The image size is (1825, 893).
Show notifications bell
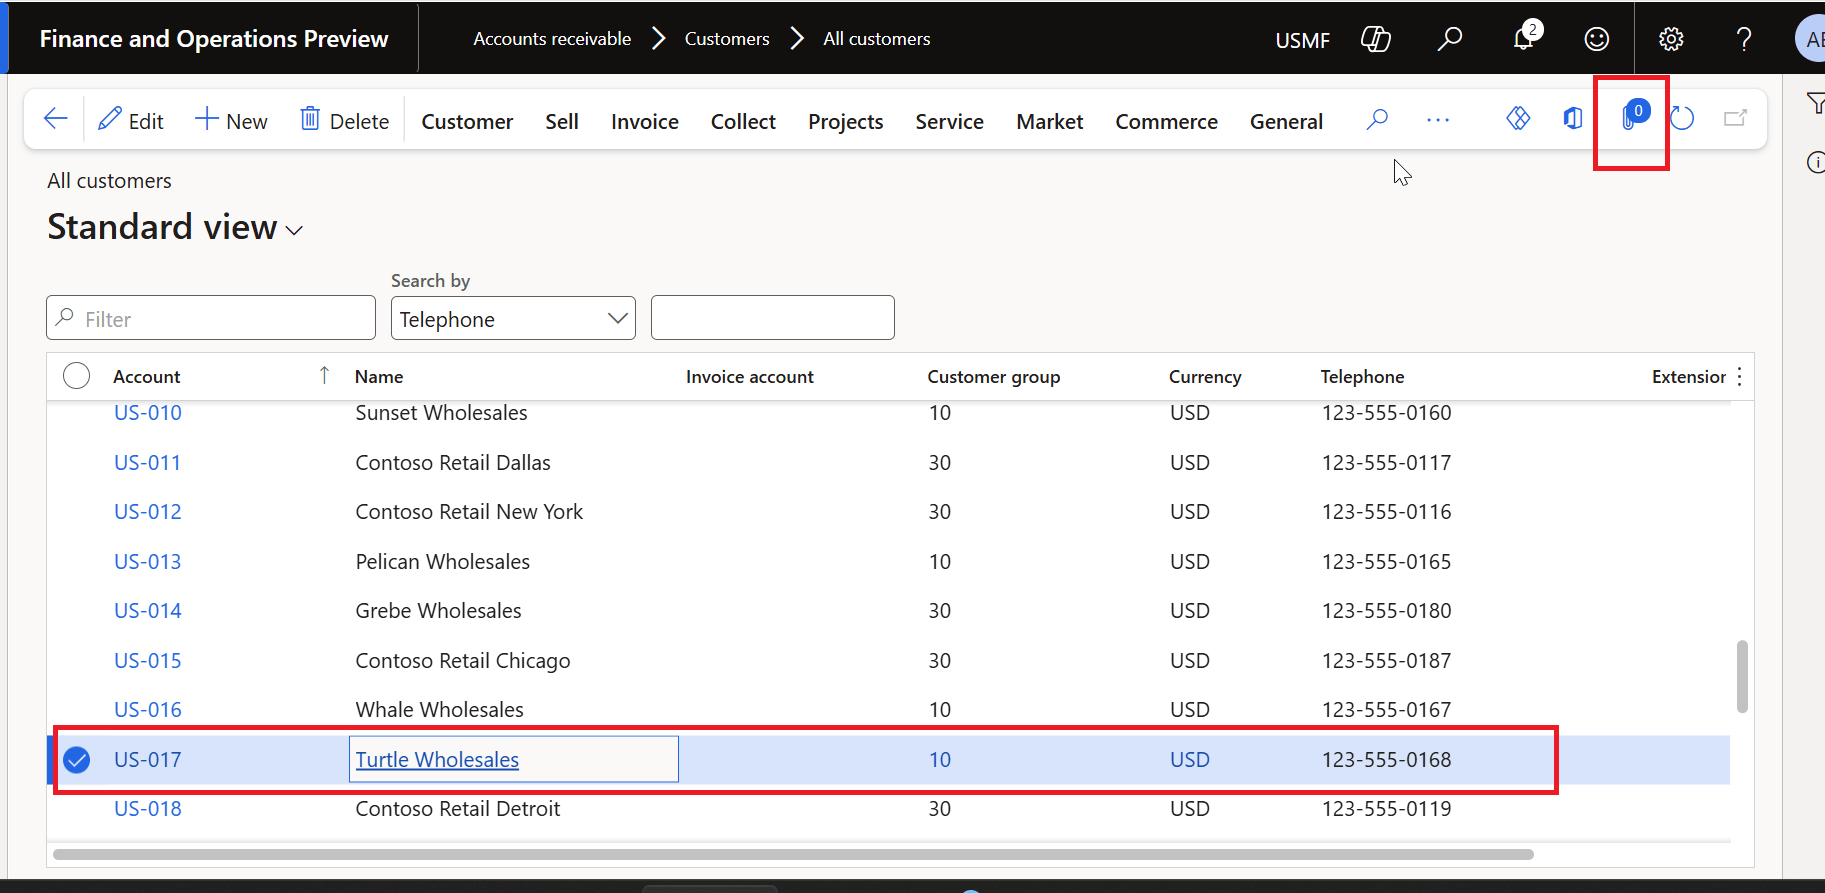click(x=1524, y=37)
